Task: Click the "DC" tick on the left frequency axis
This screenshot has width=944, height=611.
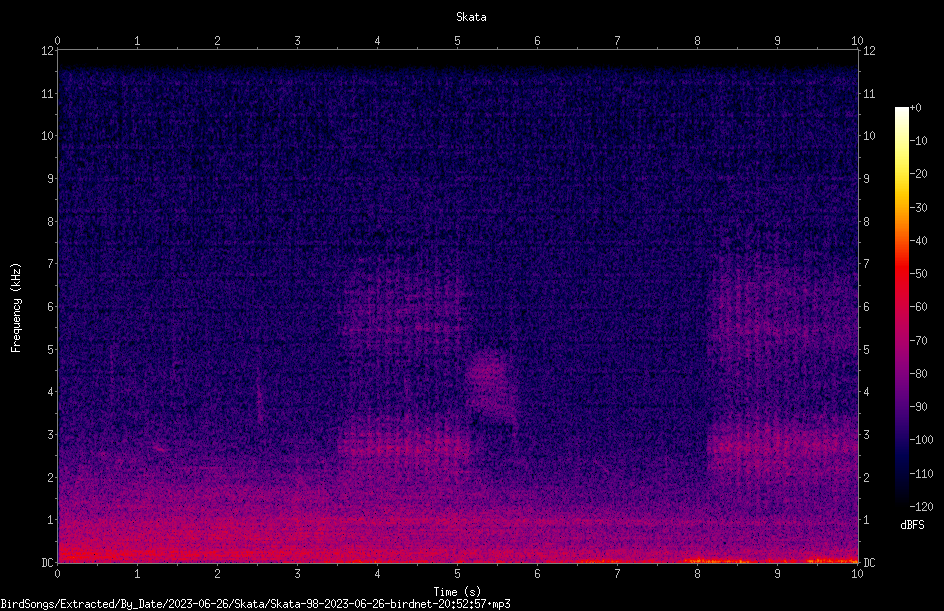Action: click(x=47, y=563)
